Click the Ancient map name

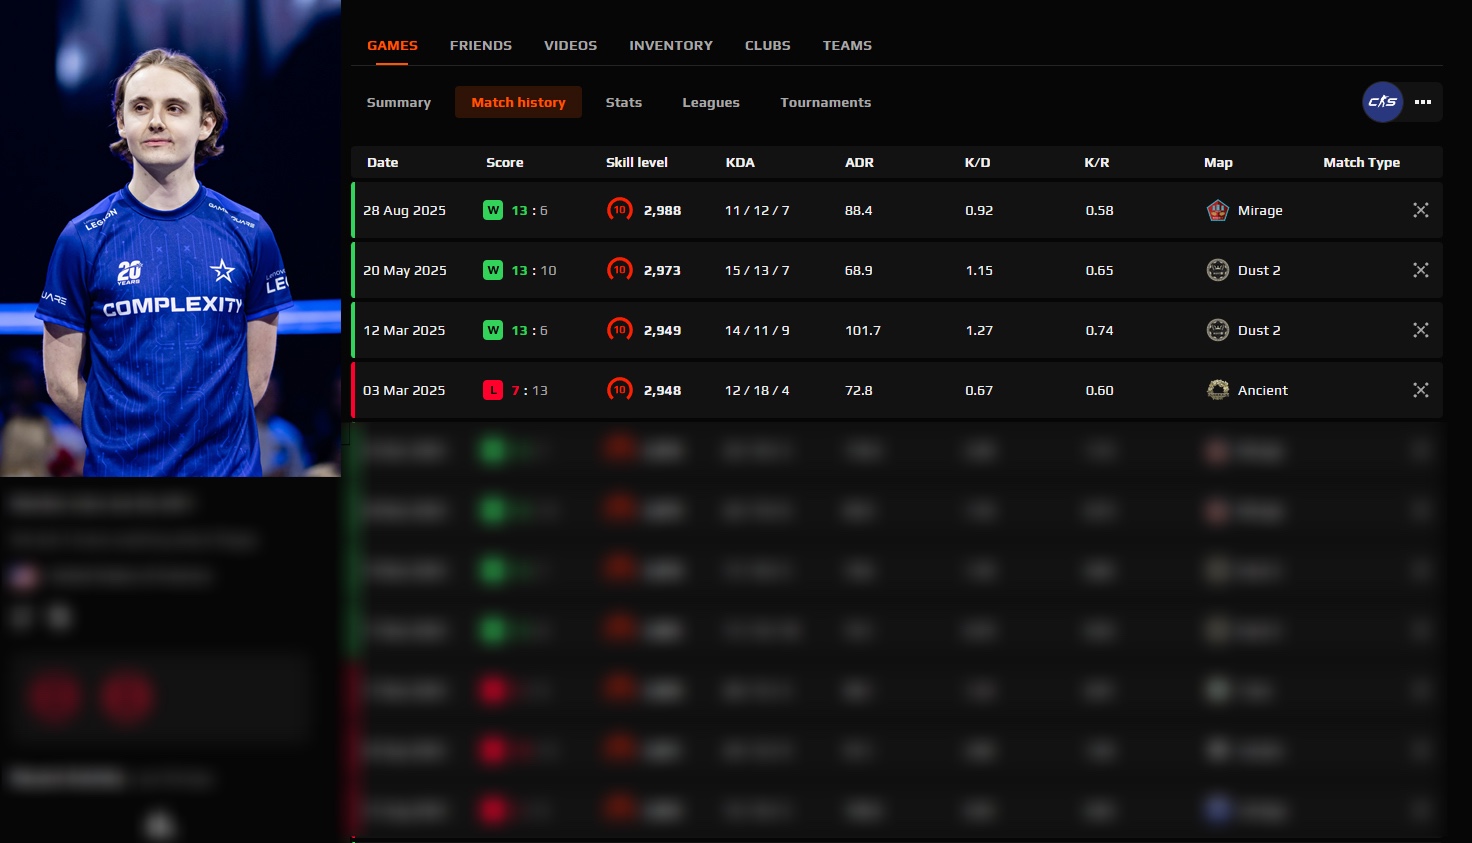pyautogui.click(x=1263, y=390)
